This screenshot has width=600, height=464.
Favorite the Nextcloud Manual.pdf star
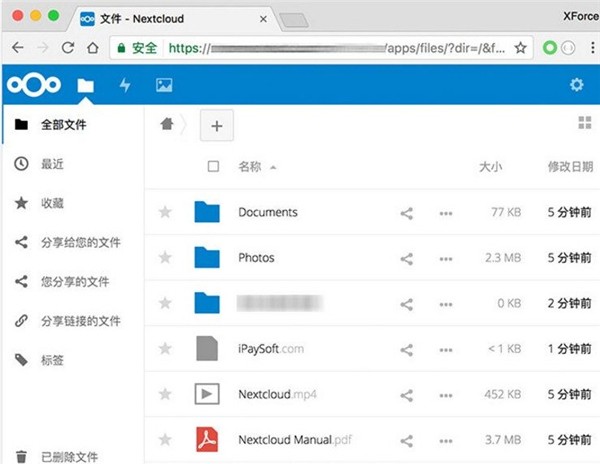(165, 440)
